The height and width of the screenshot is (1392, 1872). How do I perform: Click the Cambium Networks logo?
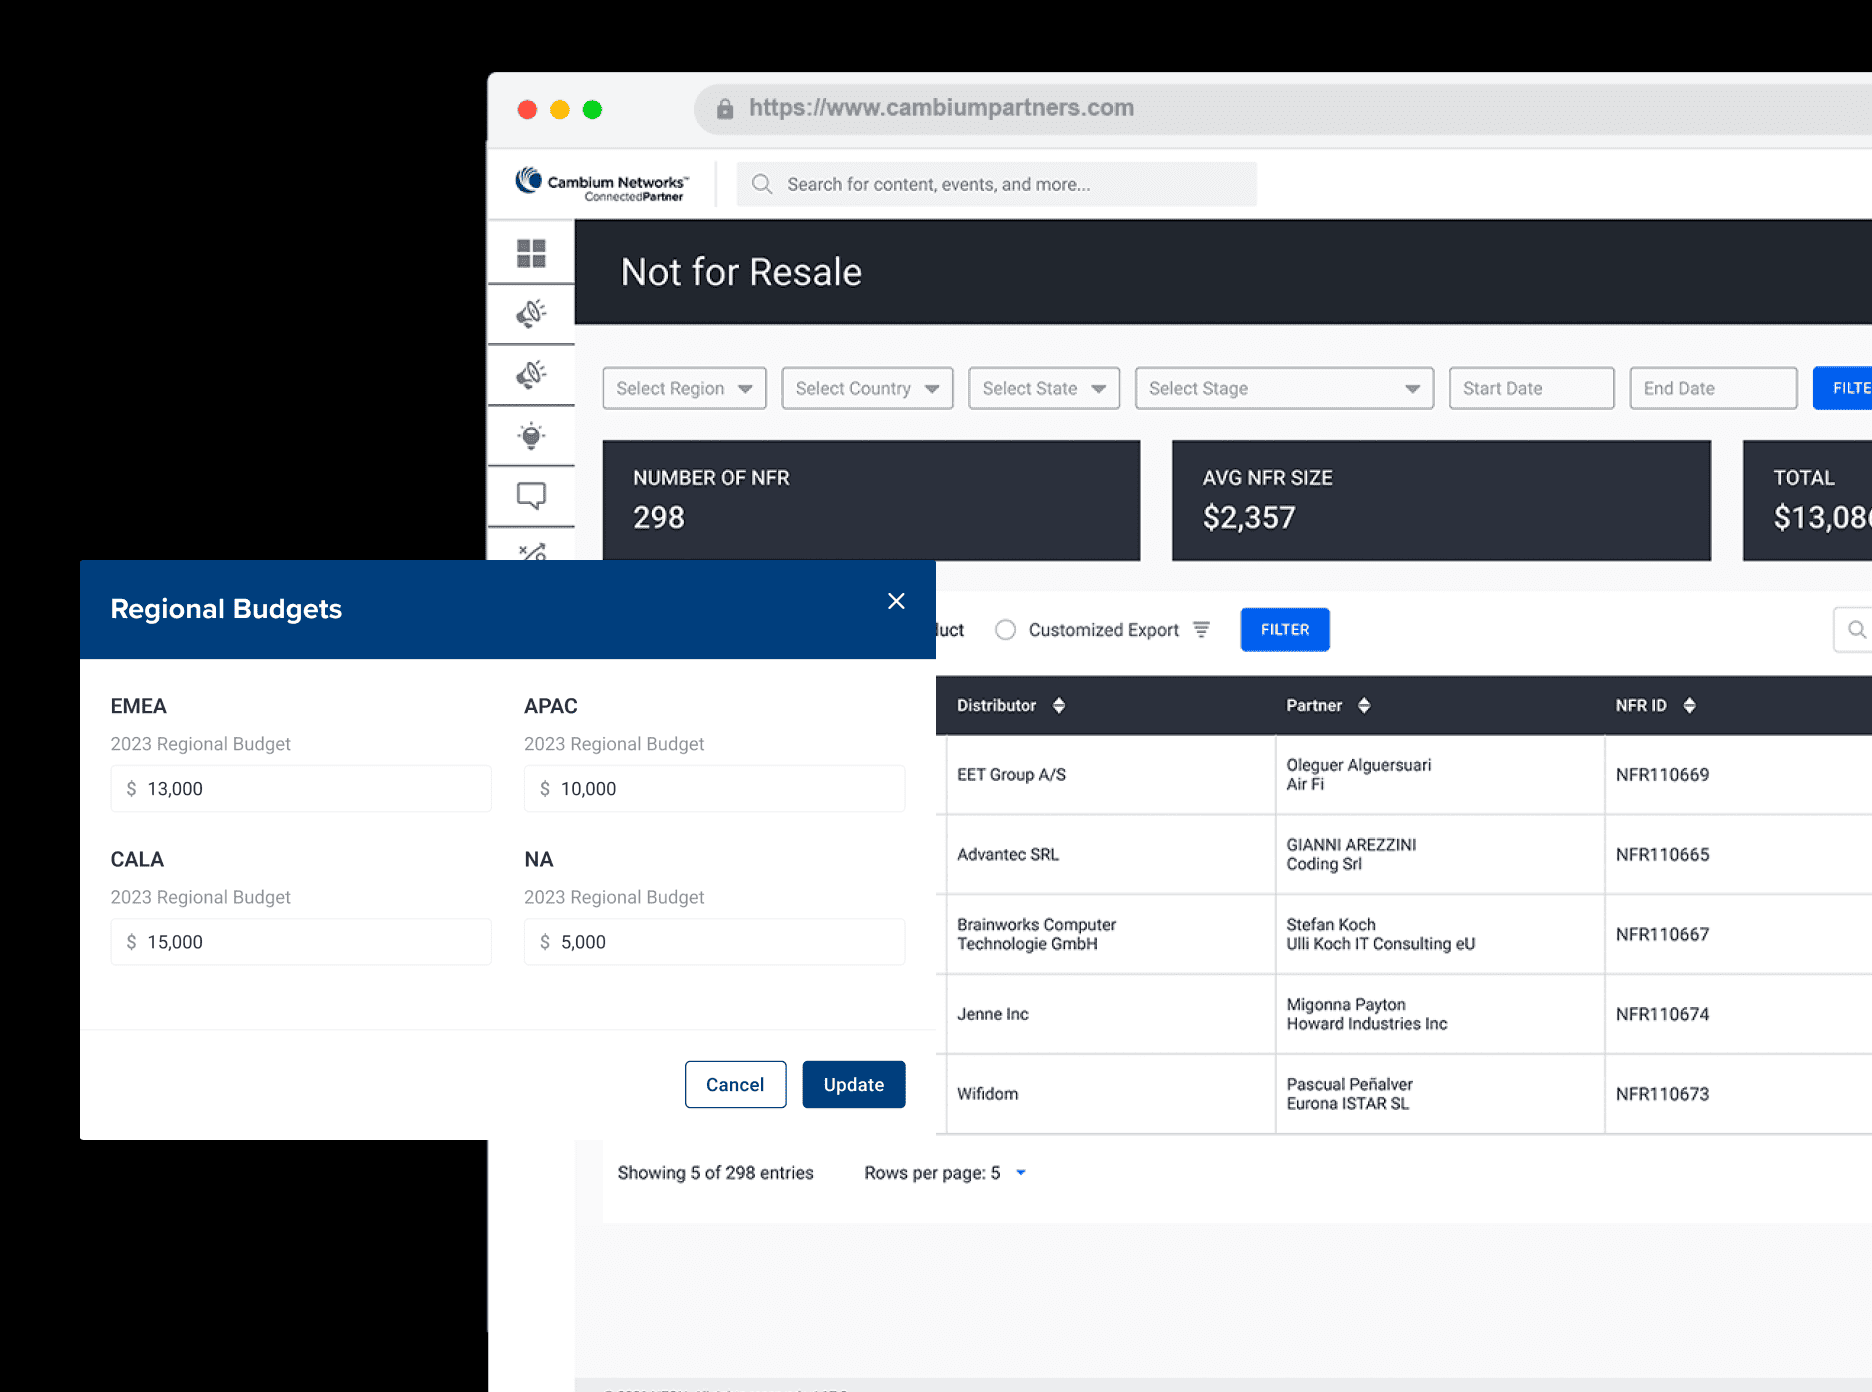[x=601, y=183]
